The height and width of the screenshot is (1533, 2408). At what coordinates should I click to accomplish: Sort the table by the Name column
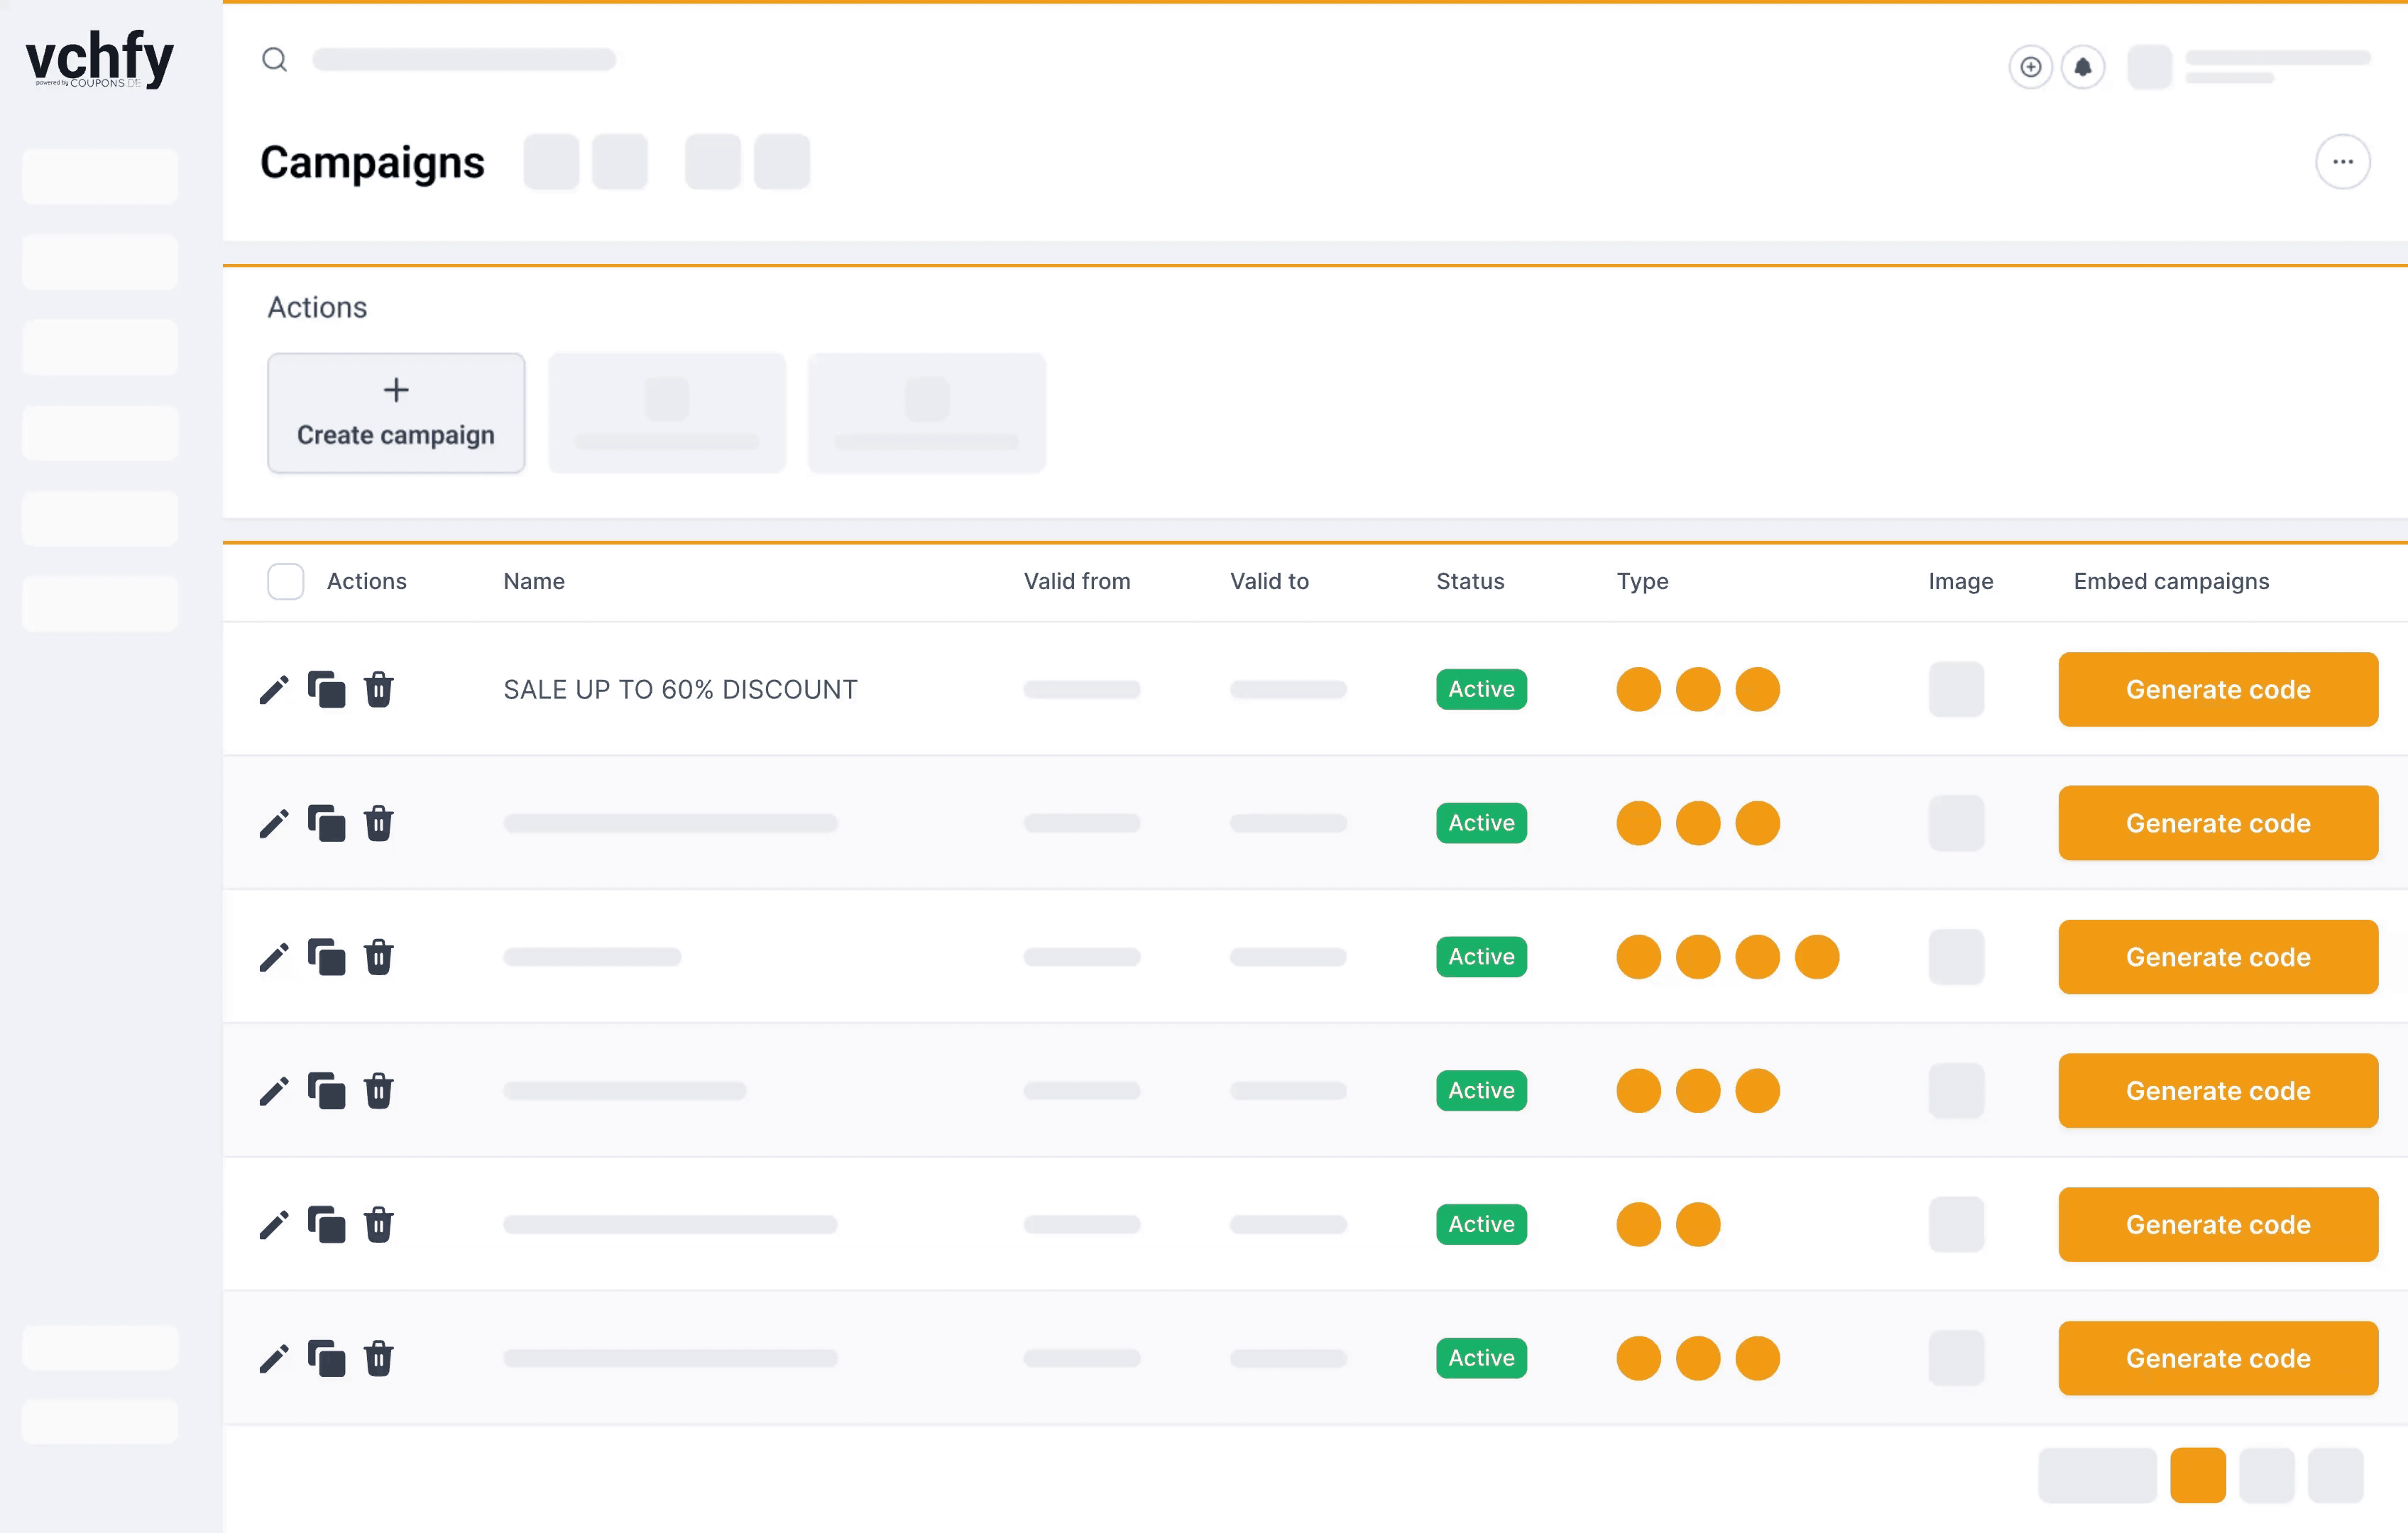534,581
